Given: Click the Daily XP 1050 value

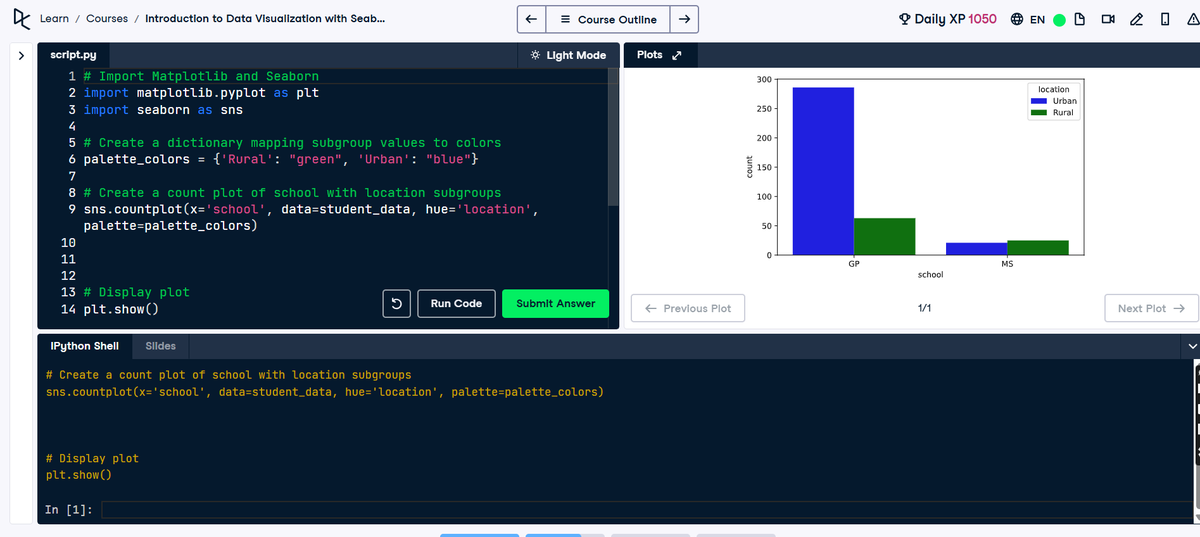Looking at the screenshot, I should [x=981, y=20].
